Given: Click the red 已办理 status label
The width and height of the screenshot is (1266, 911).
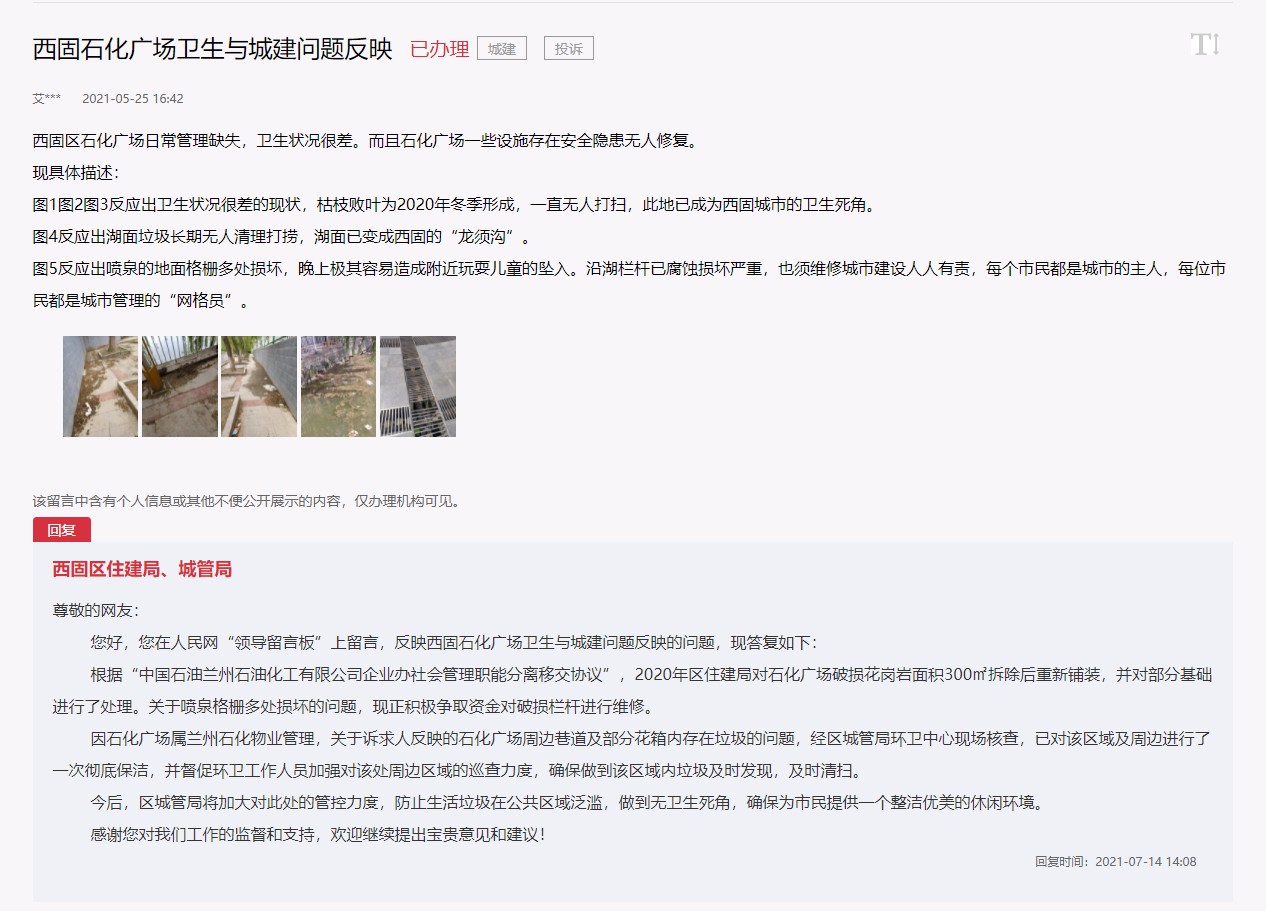Looking at the screenshot, I should (439, 49).
